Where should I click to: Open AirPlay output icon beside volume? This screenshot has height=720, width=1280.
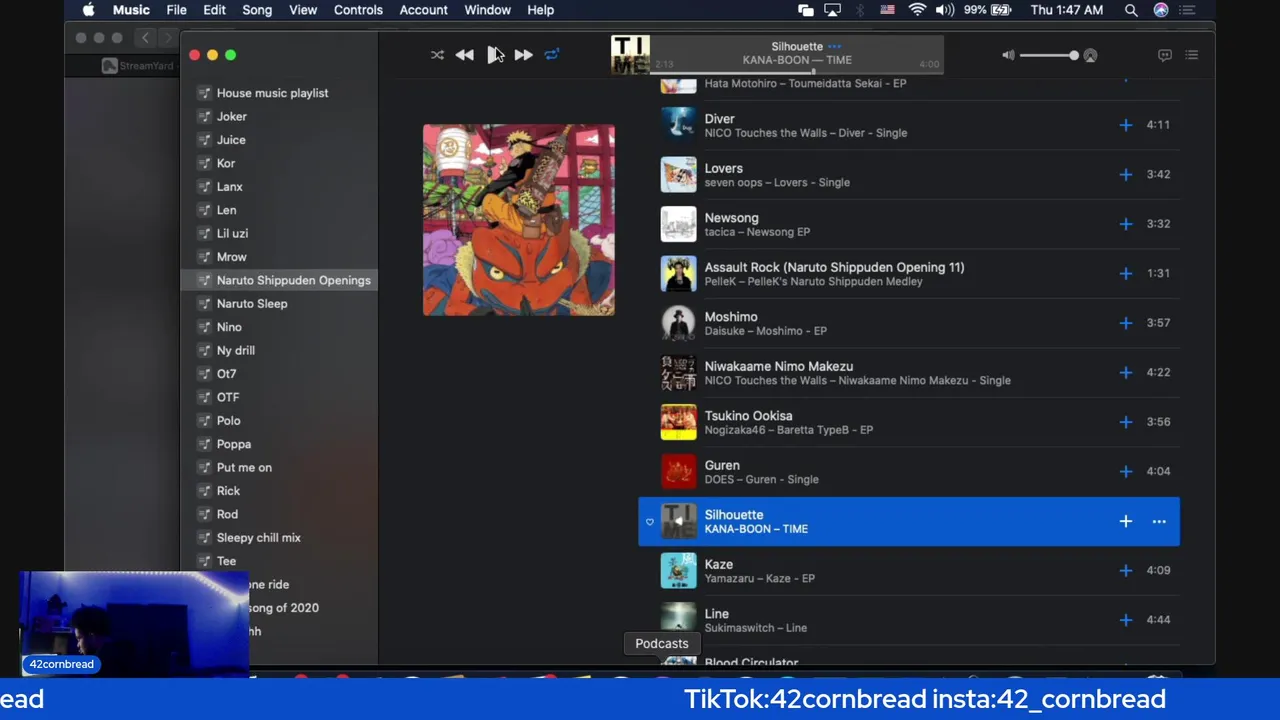pyautogui.click(x=1090, y=56)
